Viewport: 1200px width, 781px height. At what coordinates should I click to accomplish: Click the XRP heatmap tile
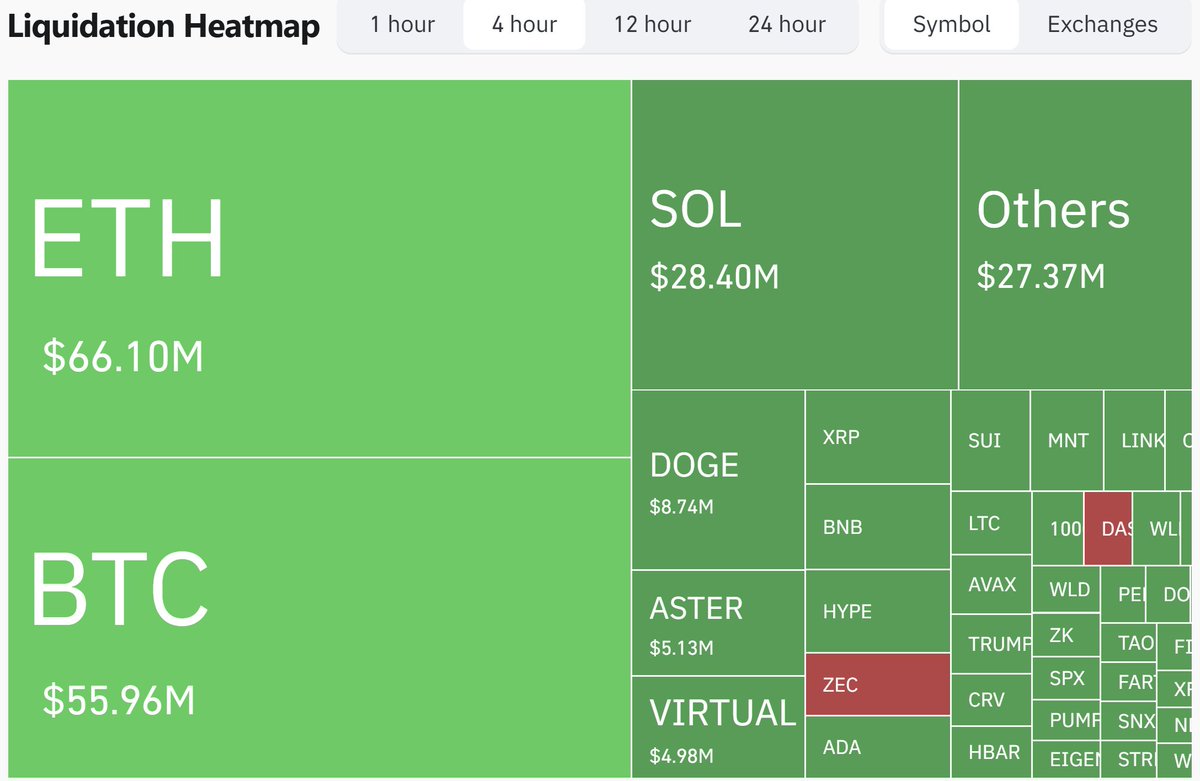pyautogui.click(x=877, y=437)
